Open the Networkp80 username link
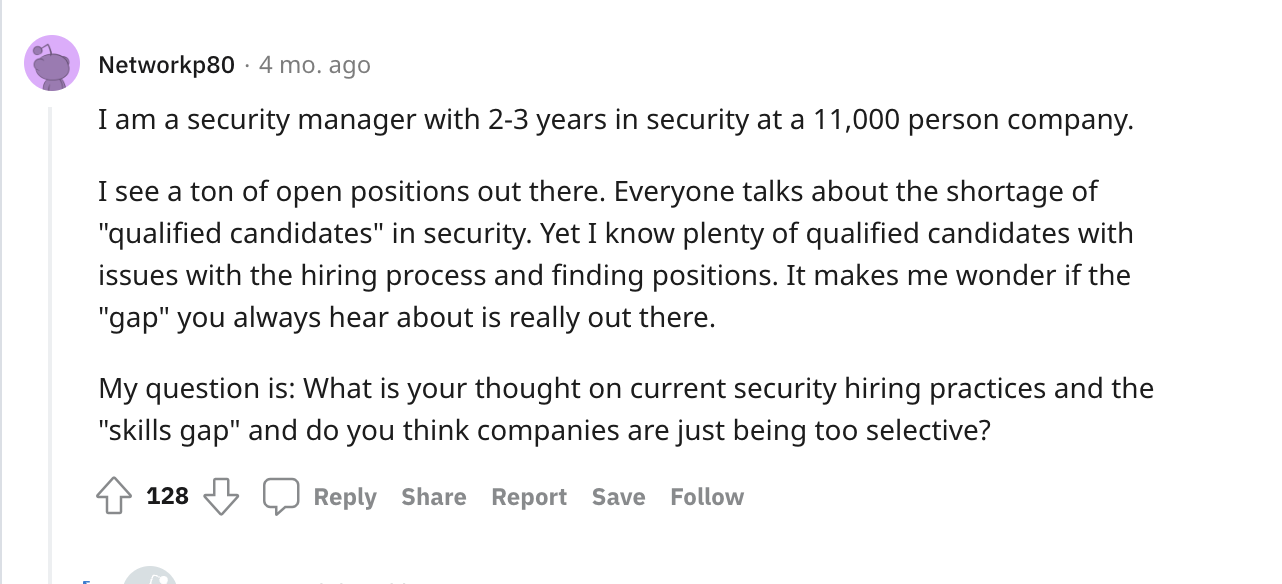The width and height of the screenshot is (1282, 584). tap(167, 65)
